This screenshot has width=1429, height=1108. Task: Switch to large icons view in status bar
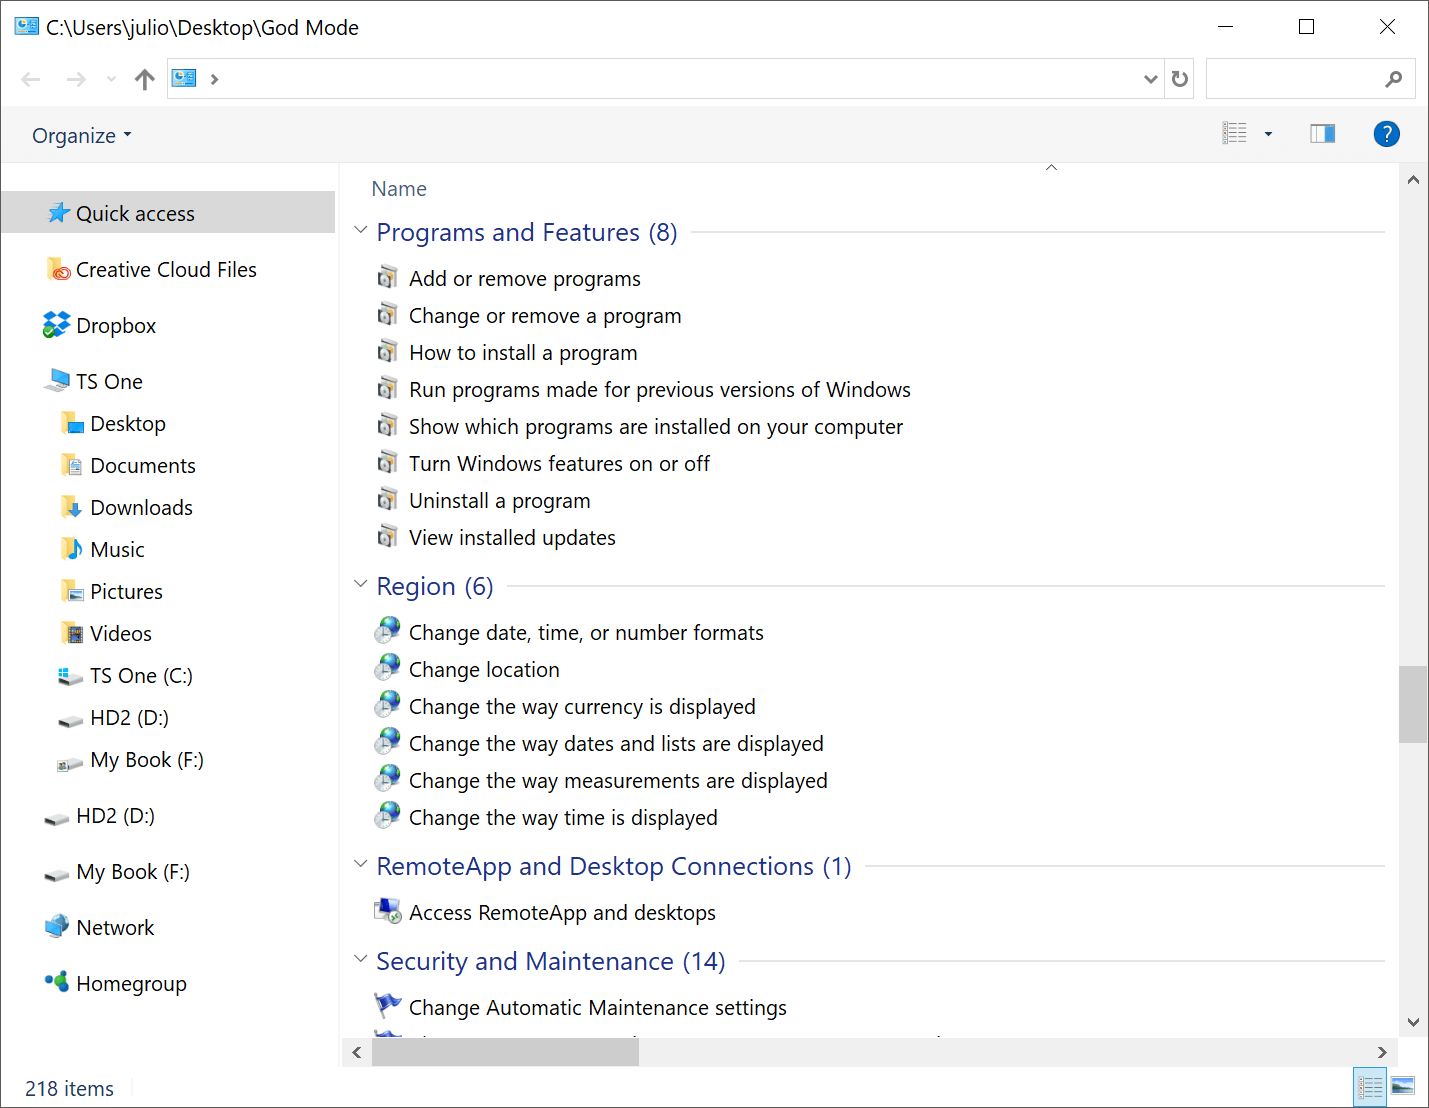click(1403, 1087)
